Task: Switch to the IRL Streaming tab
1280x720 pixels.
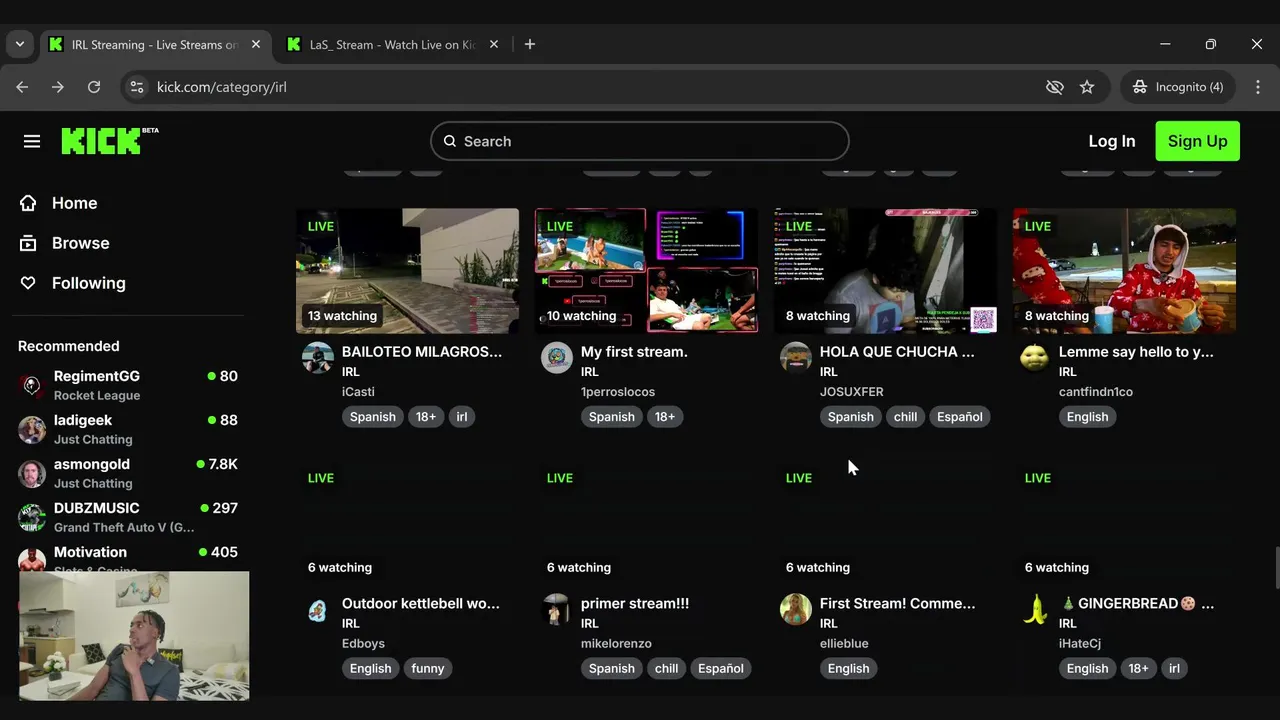Action: tap(155, 44)
